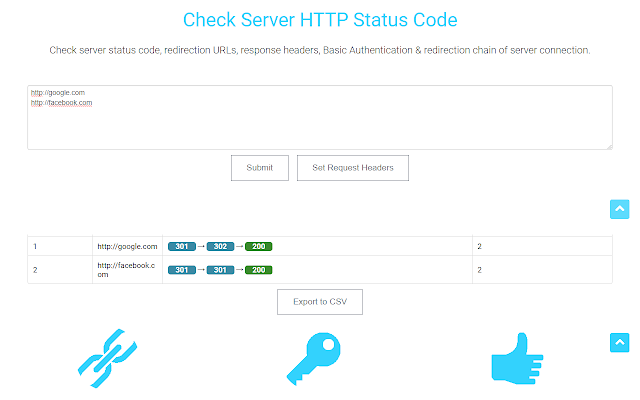Click http://google.com line in the textarea
The height and width of the screenshot is (400, 640).
[x=58, y=93]
